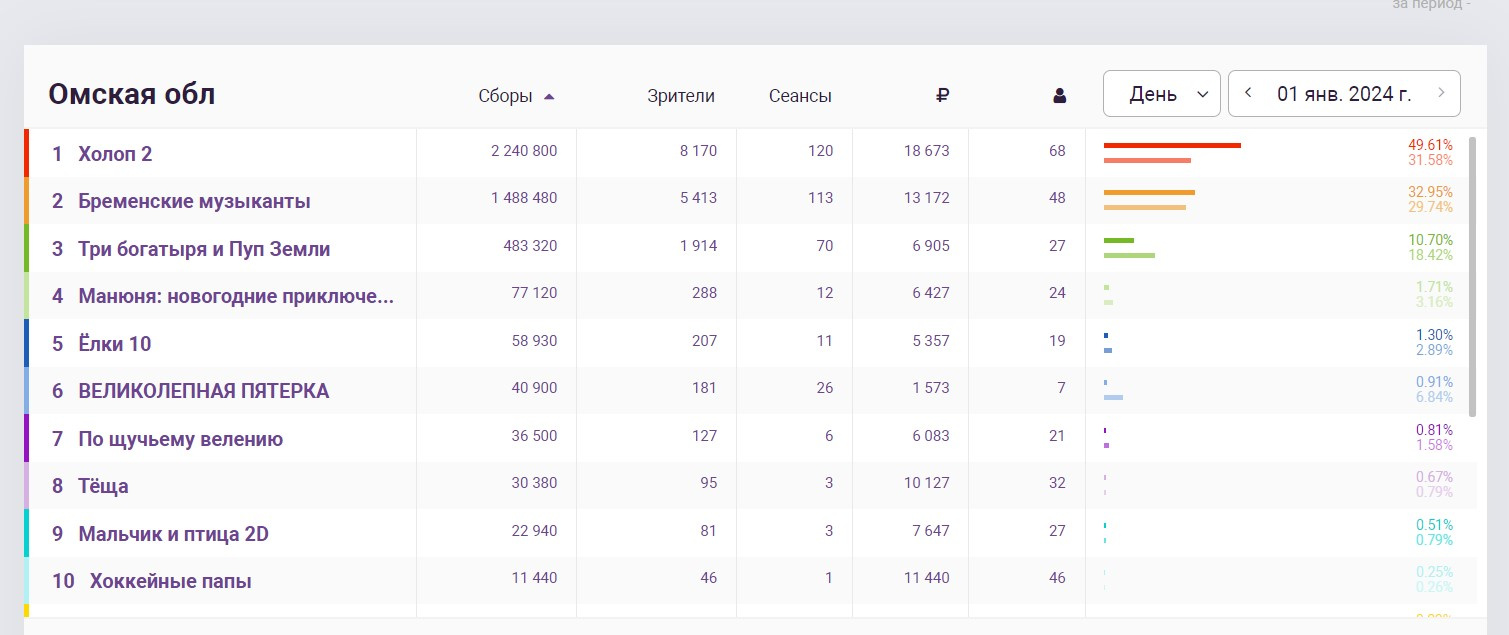Sort table by Зрители column
Image resolution: width=1509 pixels, height=635 pixels.
coord(680,96)
